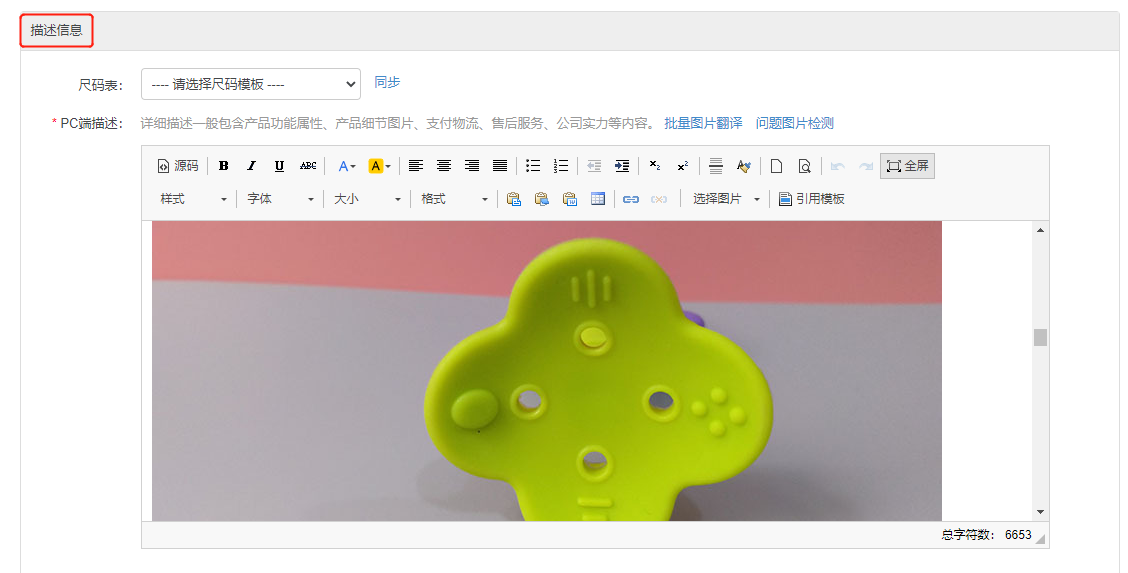Increase the indent
Image resolution: width=1128 pixels, height=573 pixels.
(622, 166)
